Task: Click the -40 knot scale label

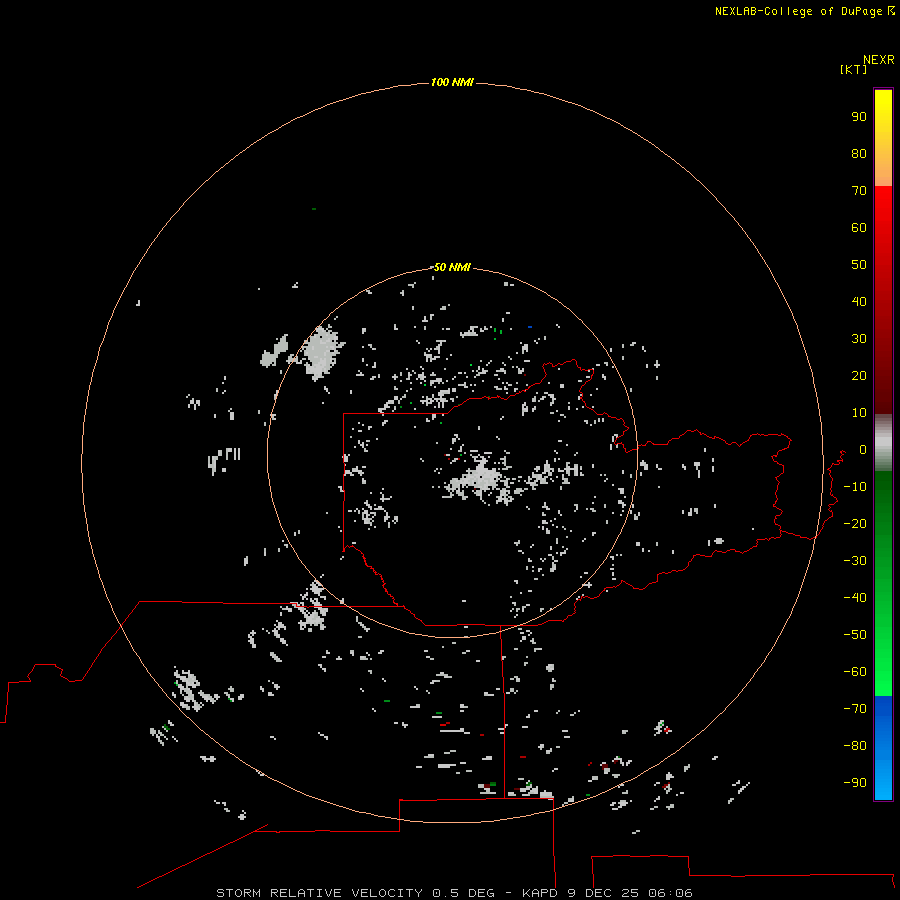Action: pyautogui.click(x=855, y=598)
